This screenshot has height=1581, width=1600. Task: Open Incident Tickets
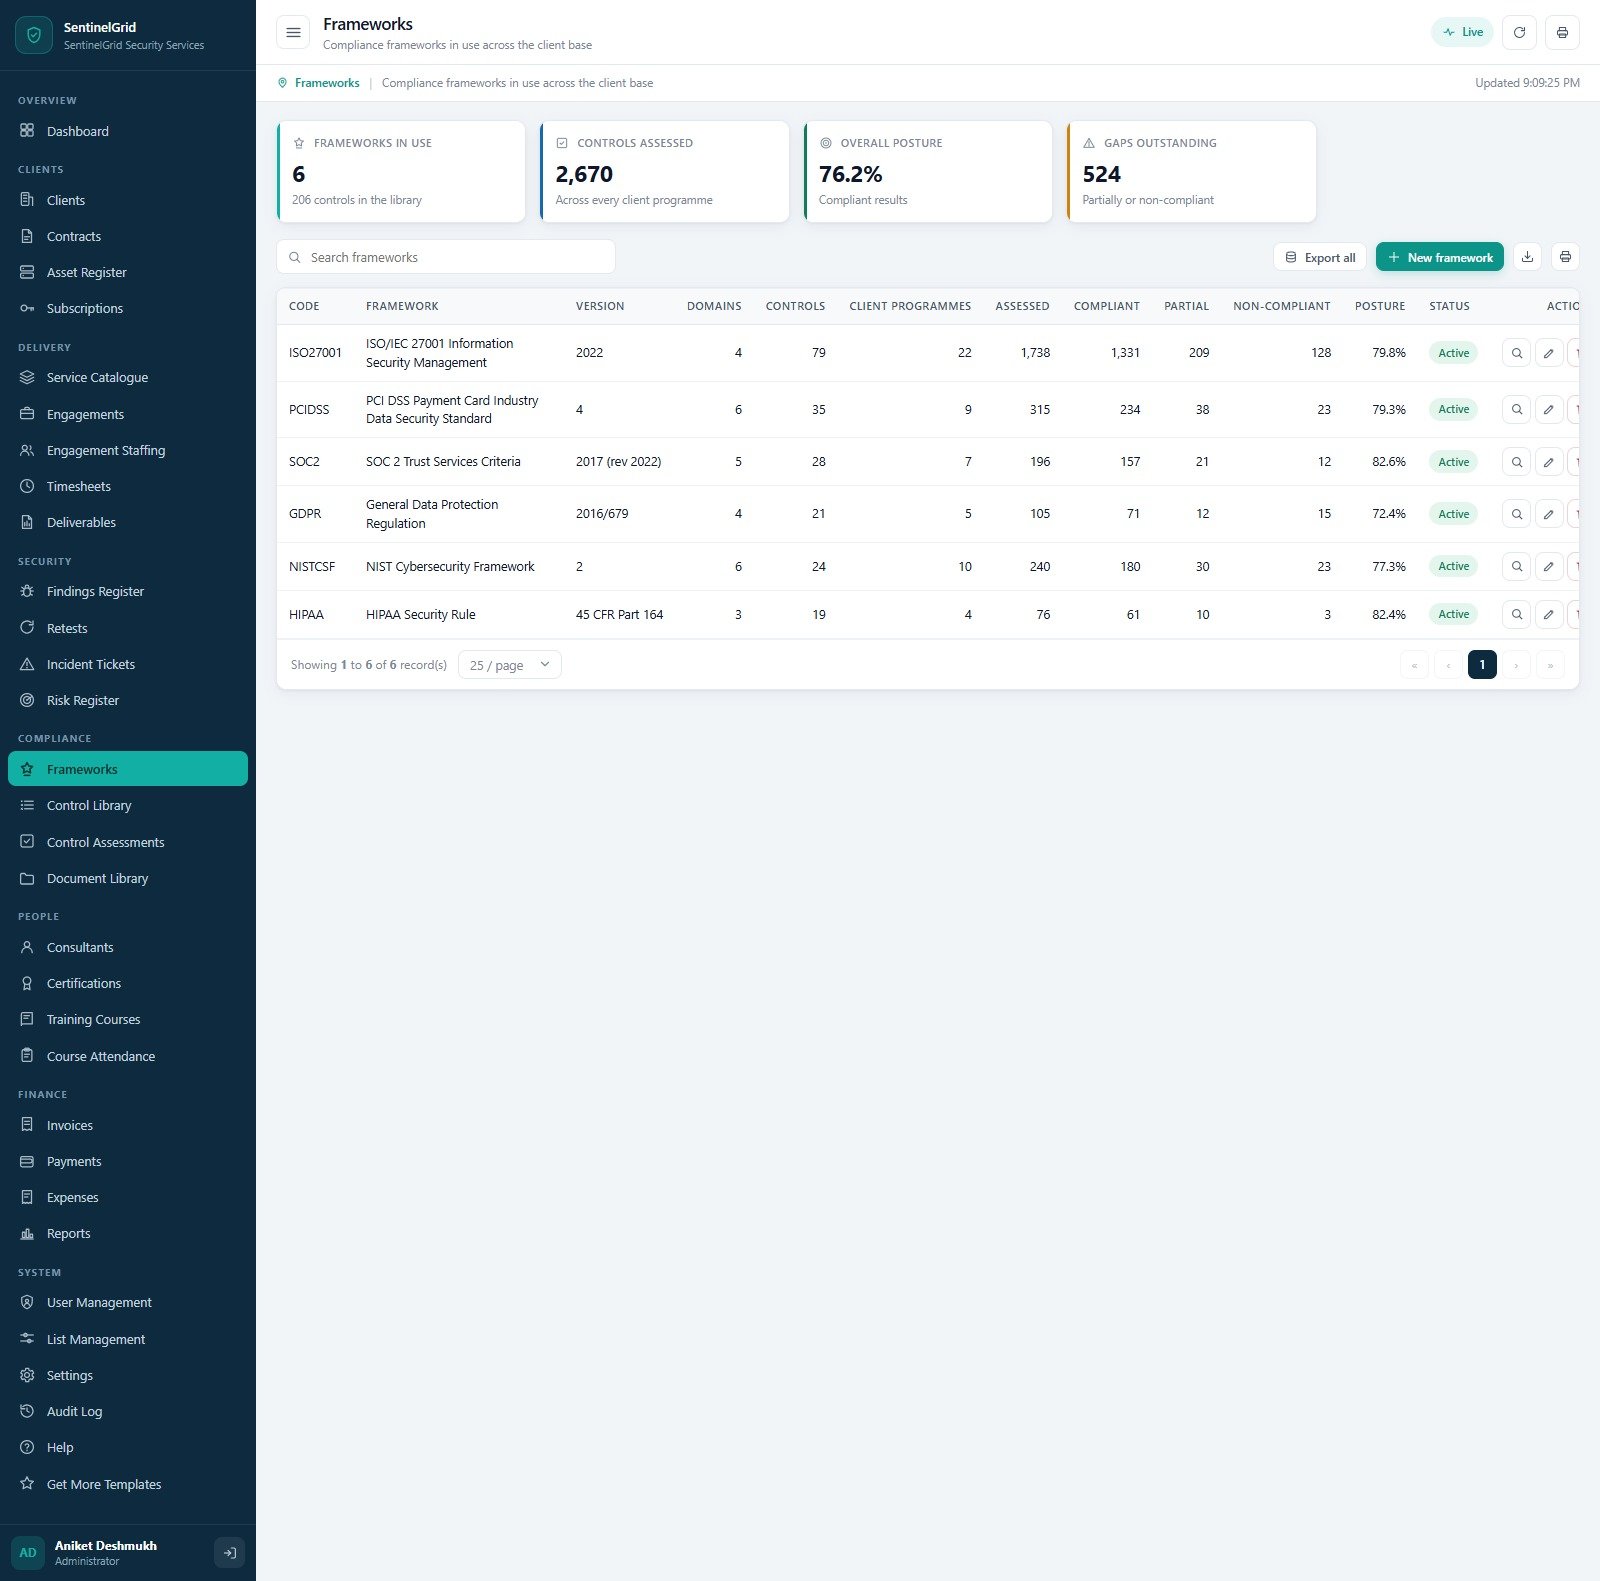click(x=128, y=664)
